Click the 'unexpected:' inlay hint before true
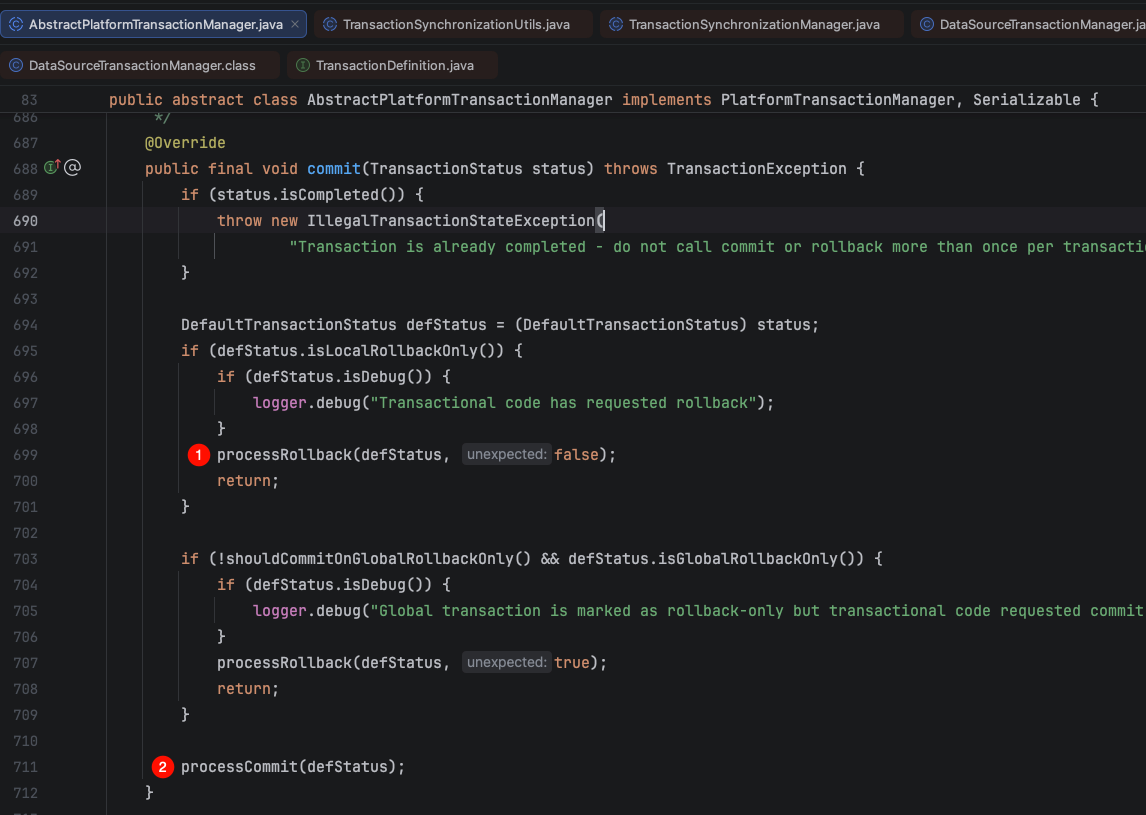The image size is (1146, 815). tap(506, 662)
